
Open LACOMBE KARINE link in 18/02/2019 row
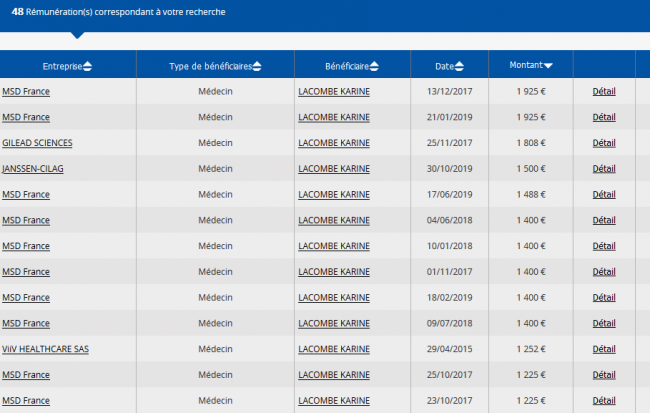click(334, 298)
